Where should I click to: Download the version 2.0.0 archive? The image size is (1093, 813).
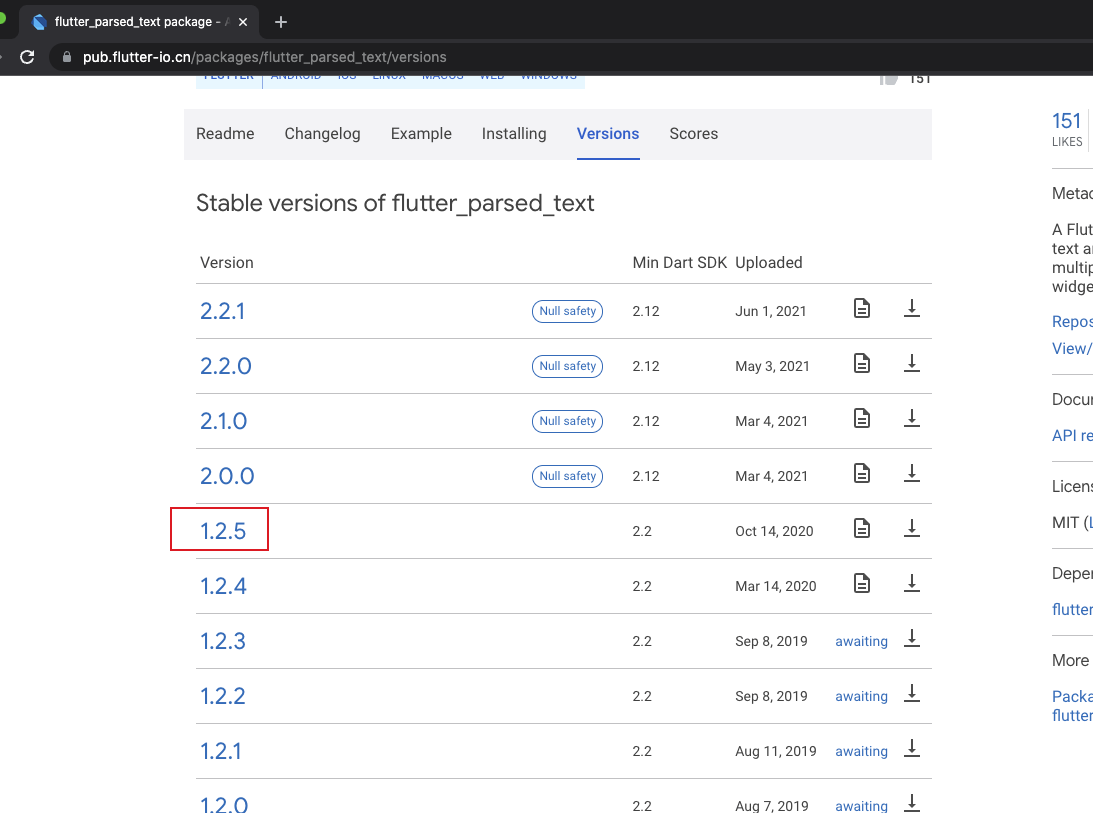[911, 474]
